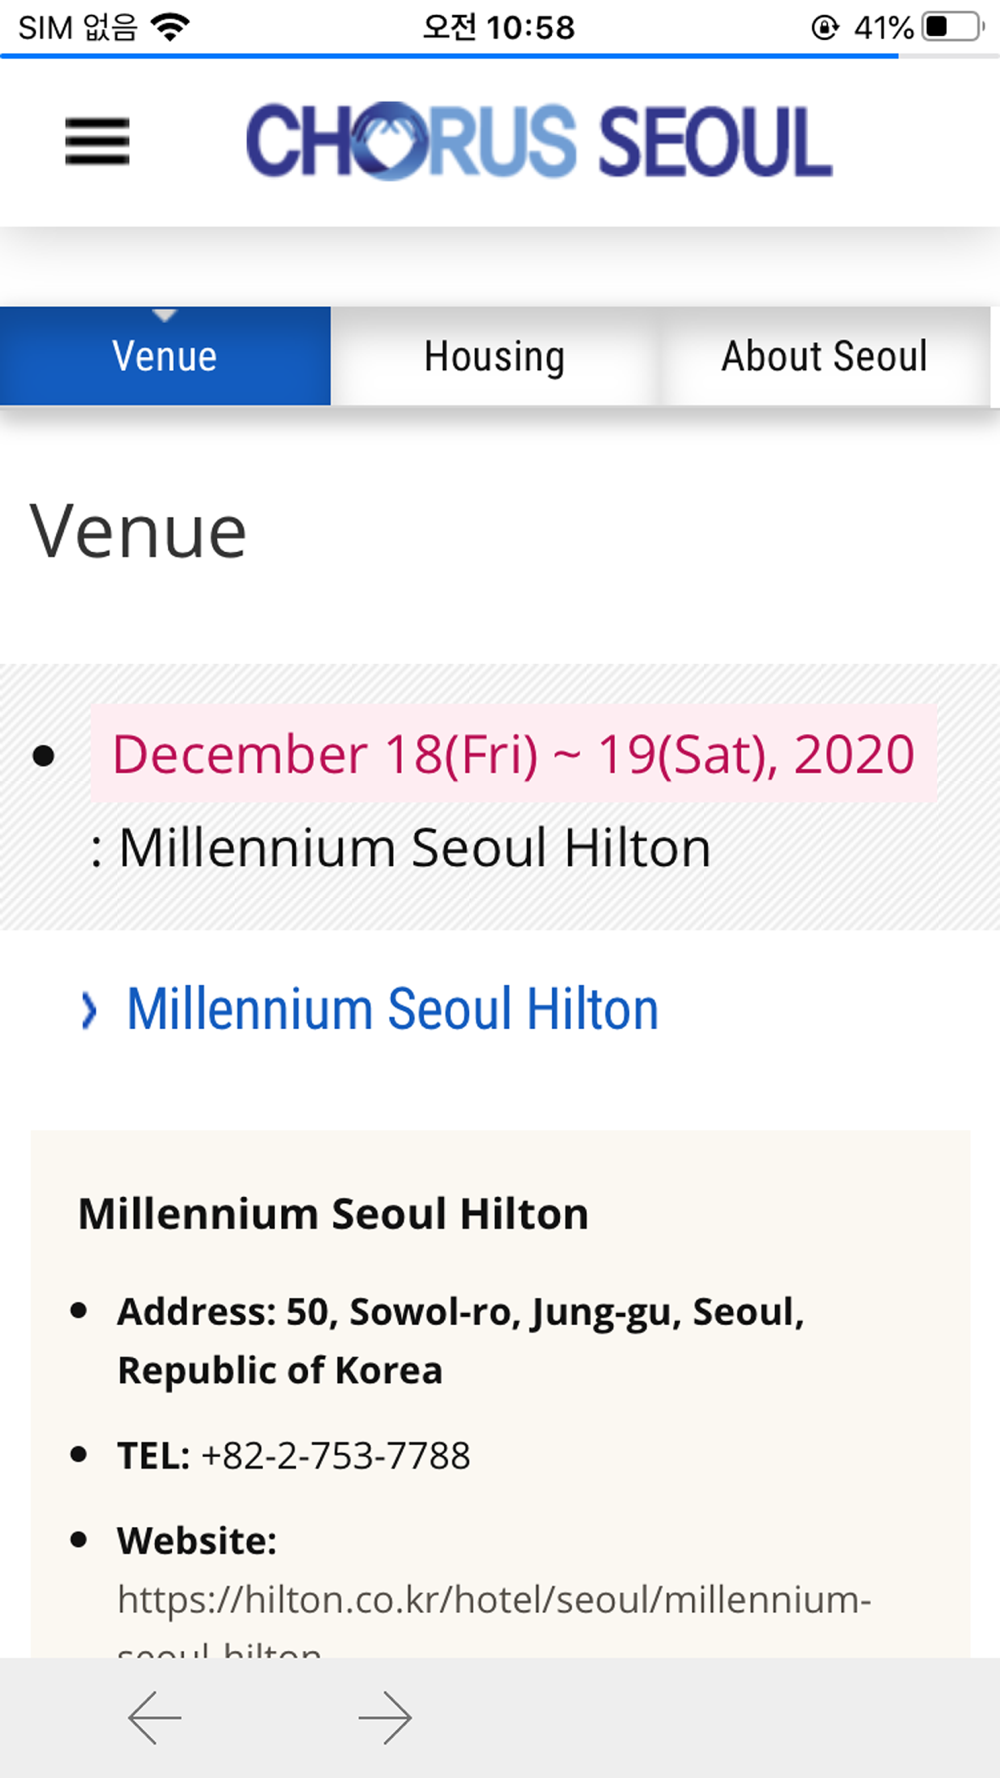Tap the Venue page title
This screenshot has width=1000, height=1778.
coord(138,531)
